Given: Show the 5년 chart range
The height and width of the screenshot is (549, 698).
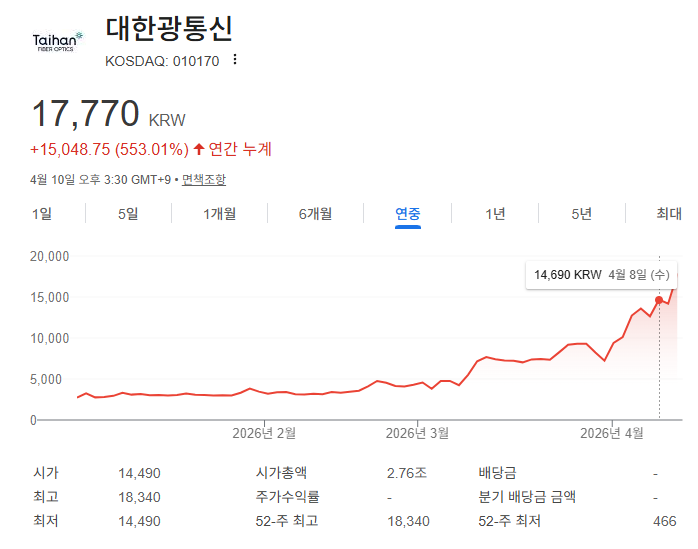Looking at the screenshot, I should (582, 214).
